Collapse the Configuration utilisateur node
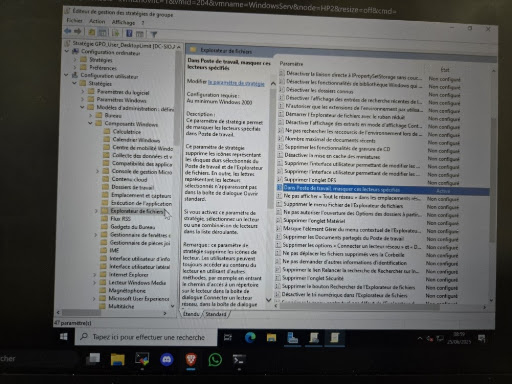The width and height of the screenshot is (512, 384). (66, 75)
